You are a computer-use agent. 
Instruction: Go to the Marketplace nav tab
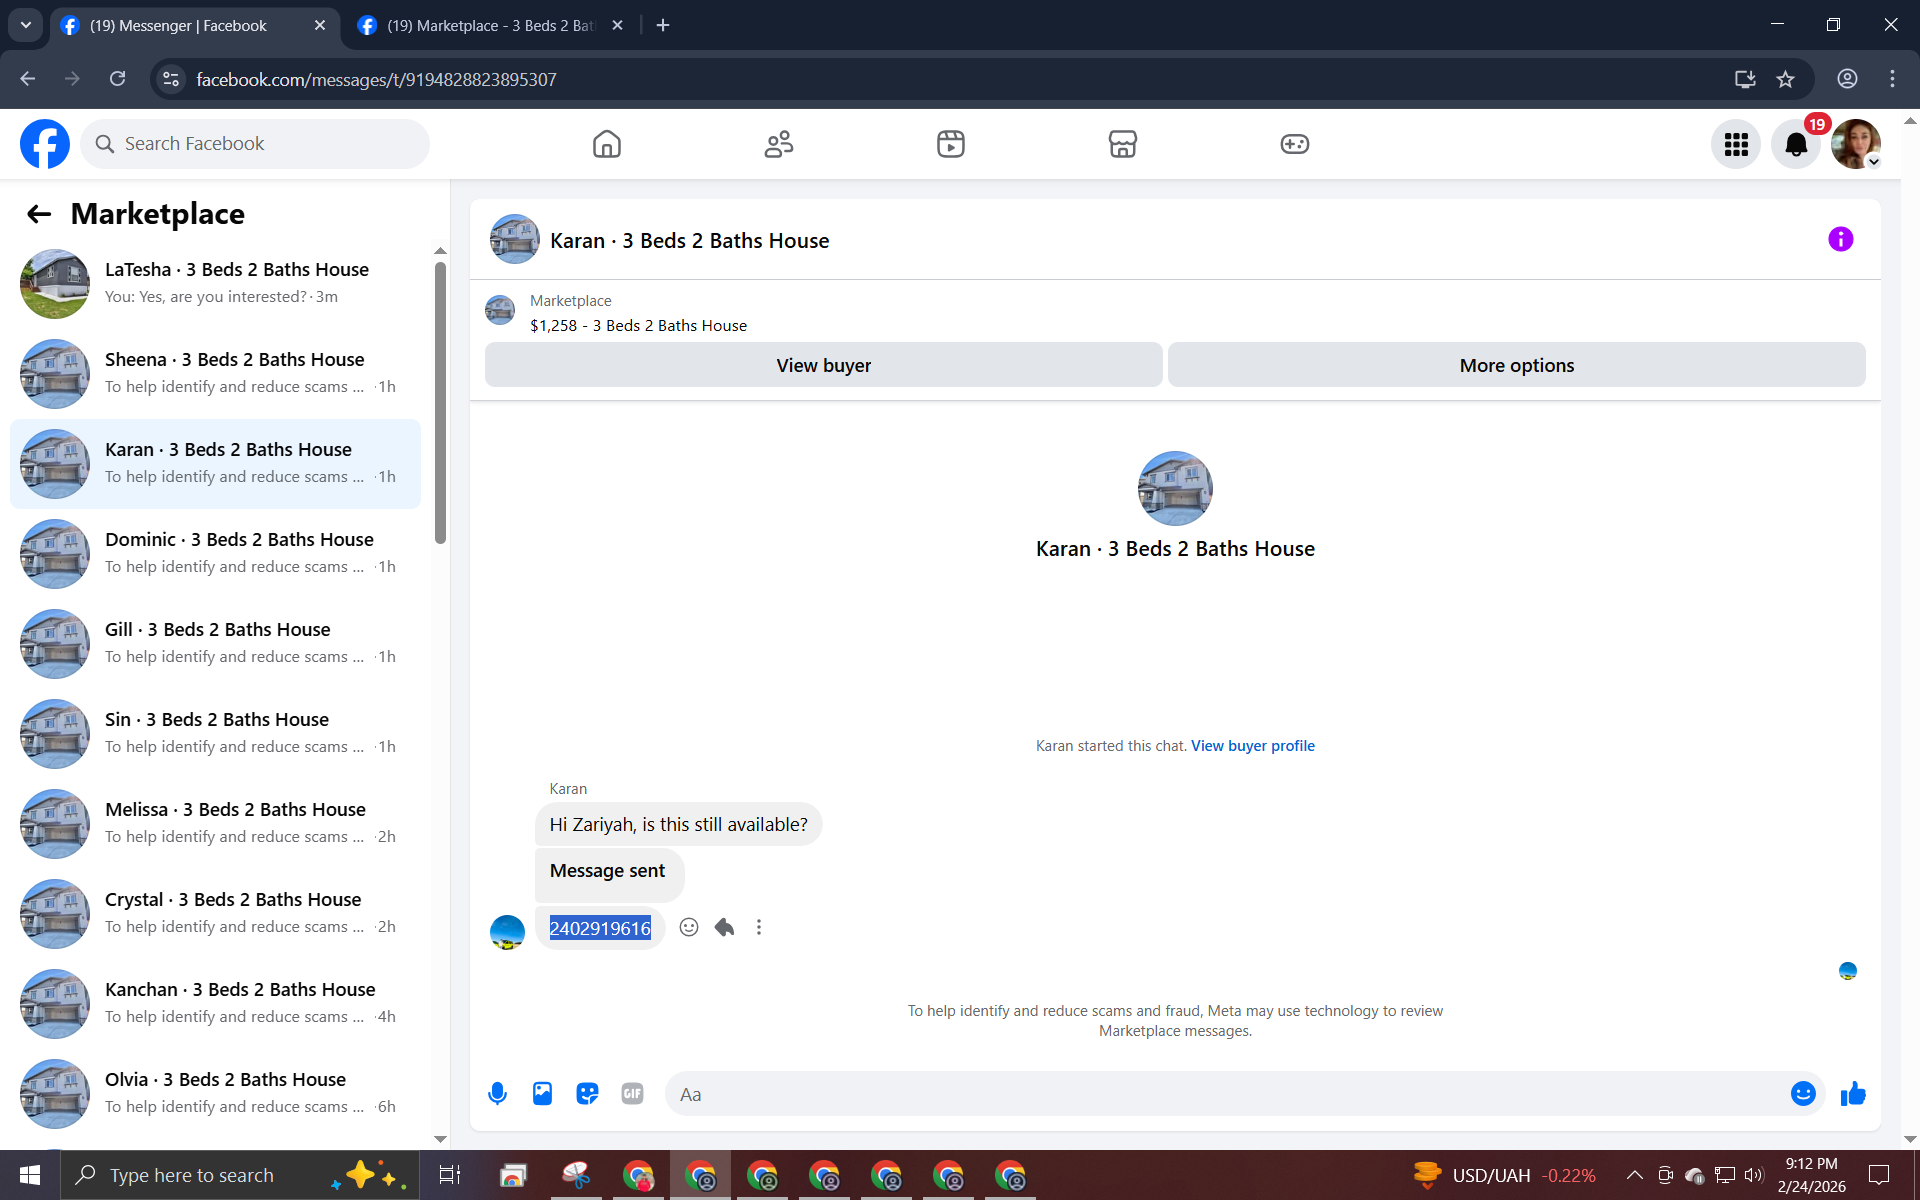1122,144
